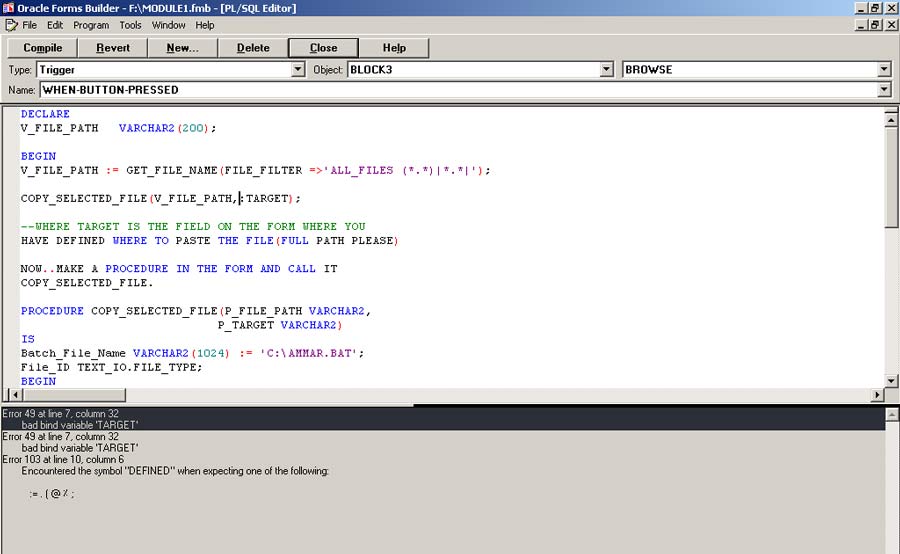Click the Oracle Forms Builder title bar icon
The image size is (900, 554).
click(x=8, y=8)
